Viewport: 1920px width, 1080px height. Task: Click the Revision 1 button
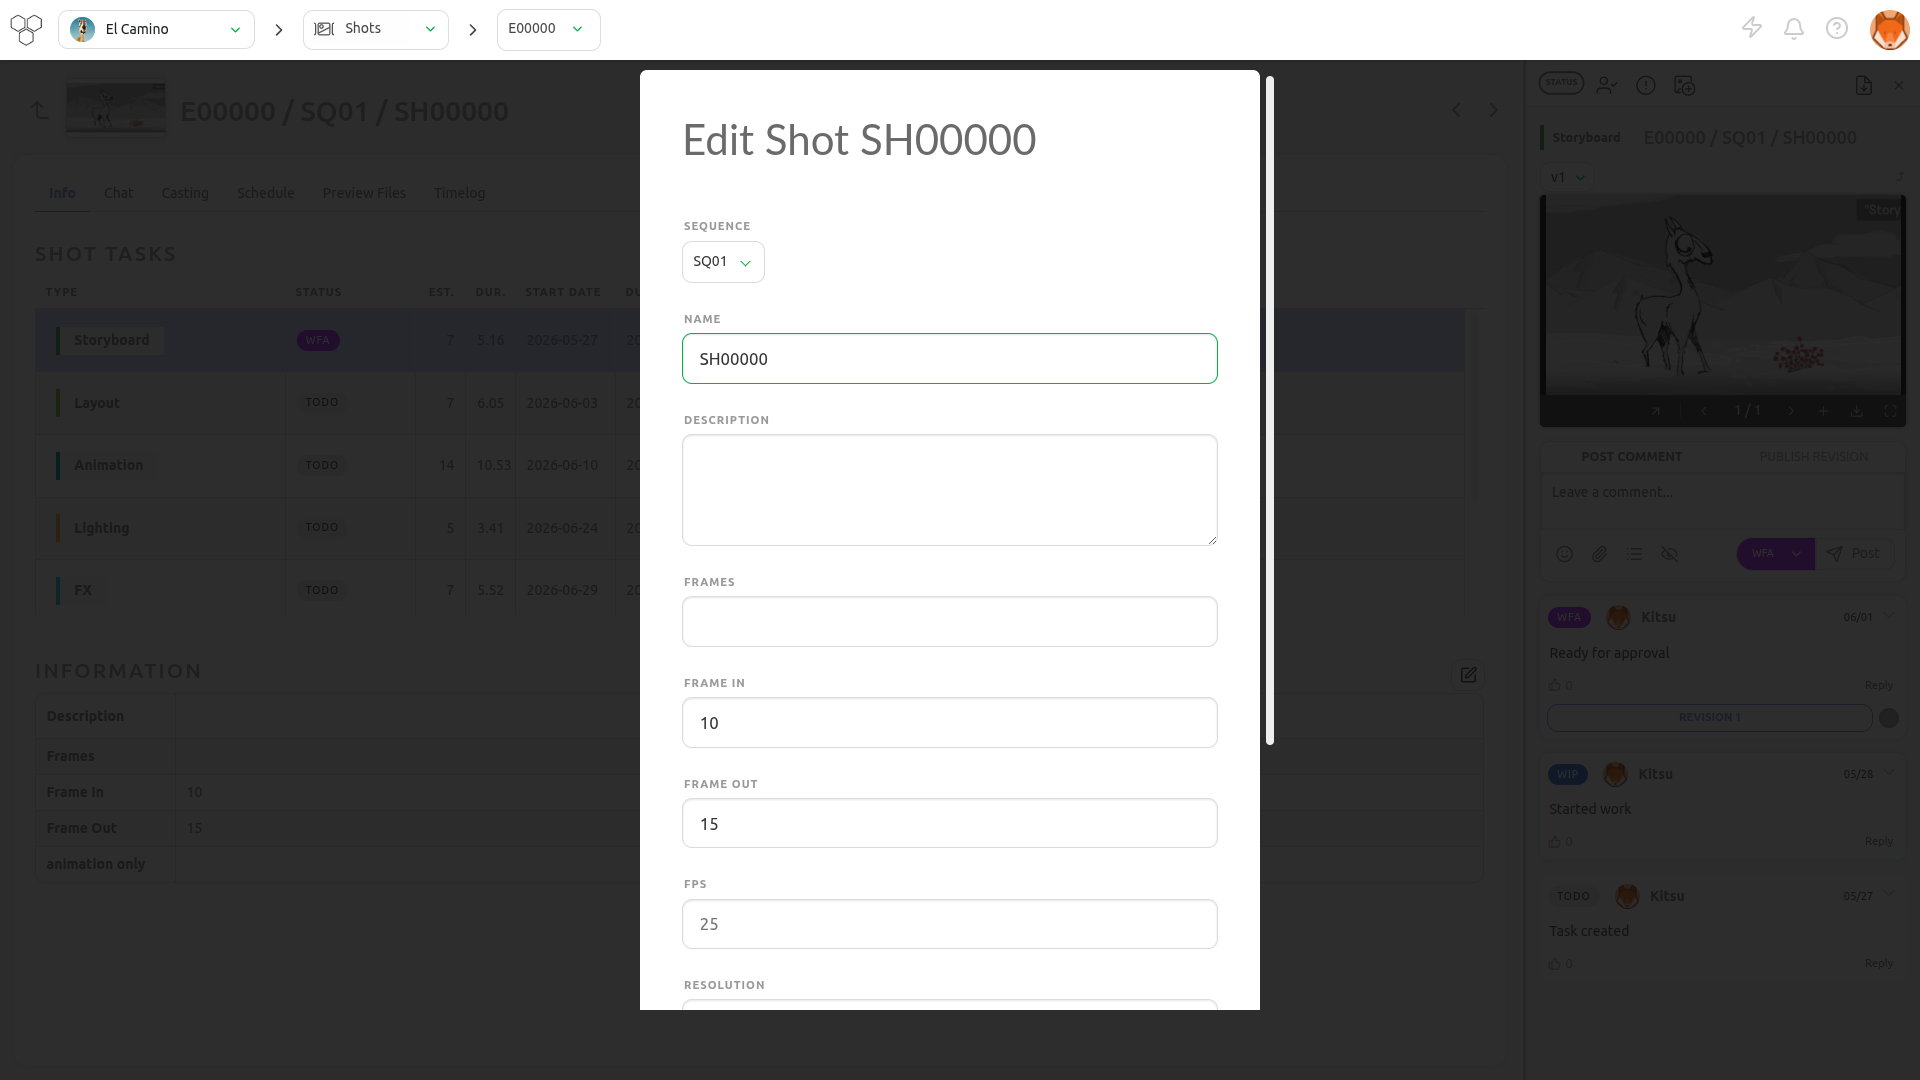[x=1709, y=718]
